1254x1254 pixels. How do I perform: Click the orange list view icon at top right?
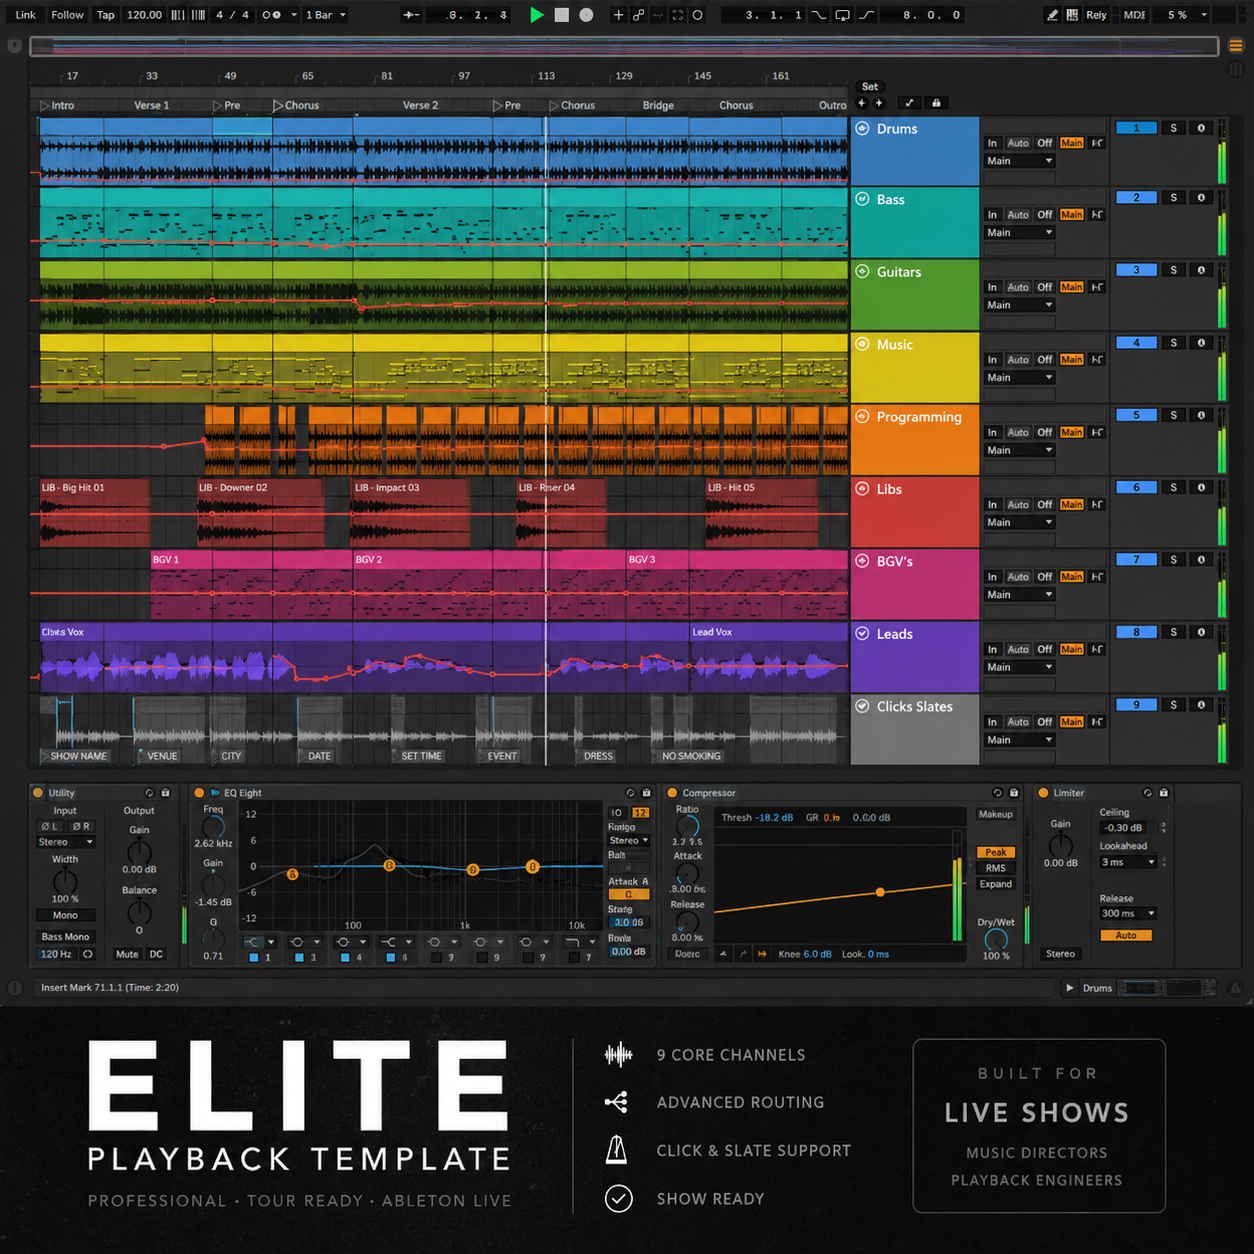click(x=1236, y=45)
